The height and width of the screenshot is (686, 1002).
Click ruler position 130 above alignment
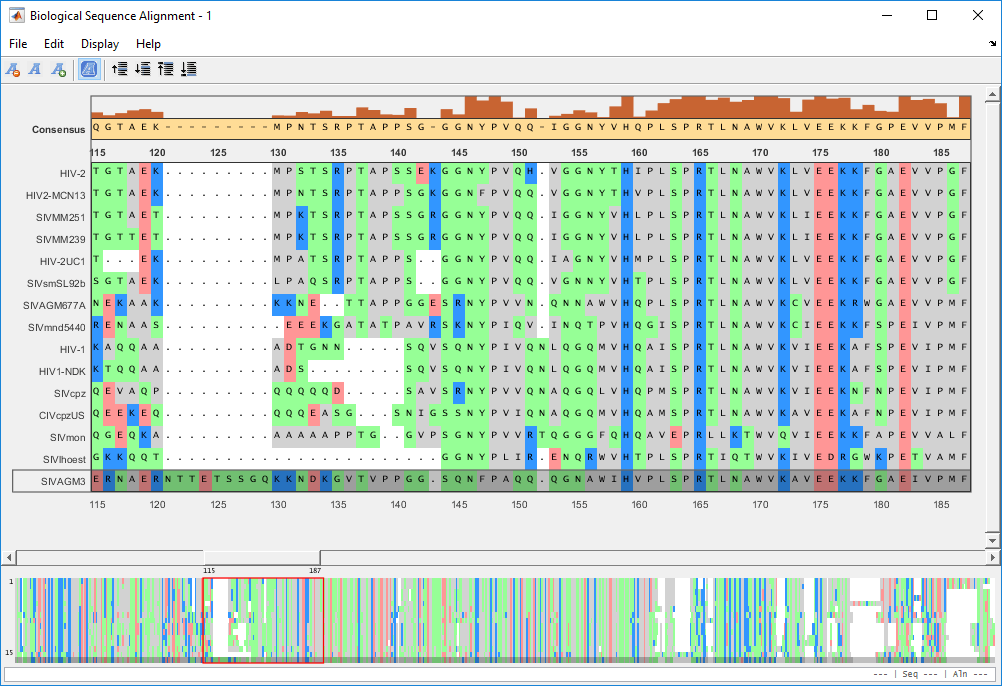pos(279,153)
